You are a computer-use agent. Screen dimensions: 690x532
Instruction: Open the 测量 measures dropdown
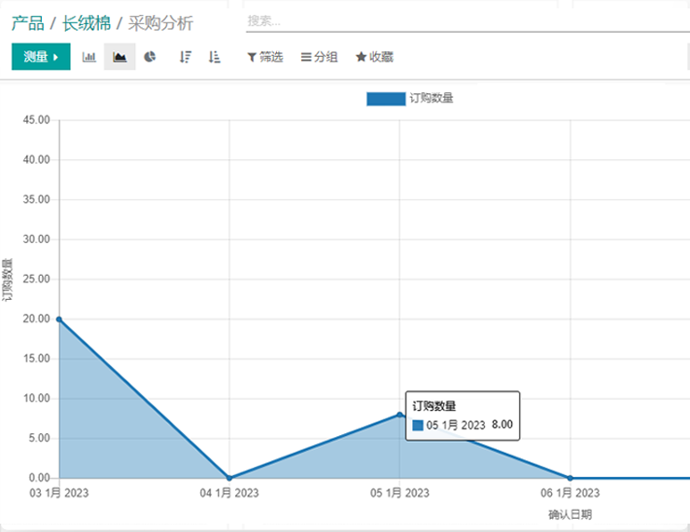pyautogui.click(x=41, y=57)
